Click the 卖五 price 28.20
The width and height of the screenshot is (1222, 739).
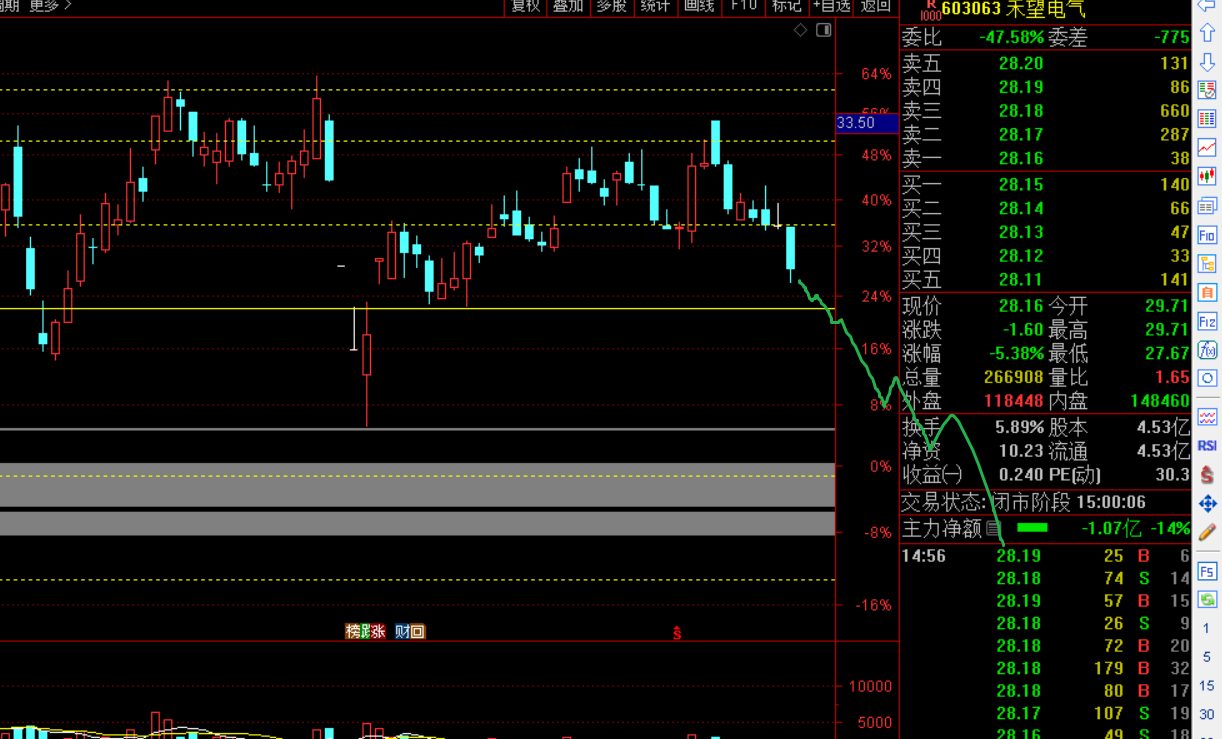[x=1021, y=63]
